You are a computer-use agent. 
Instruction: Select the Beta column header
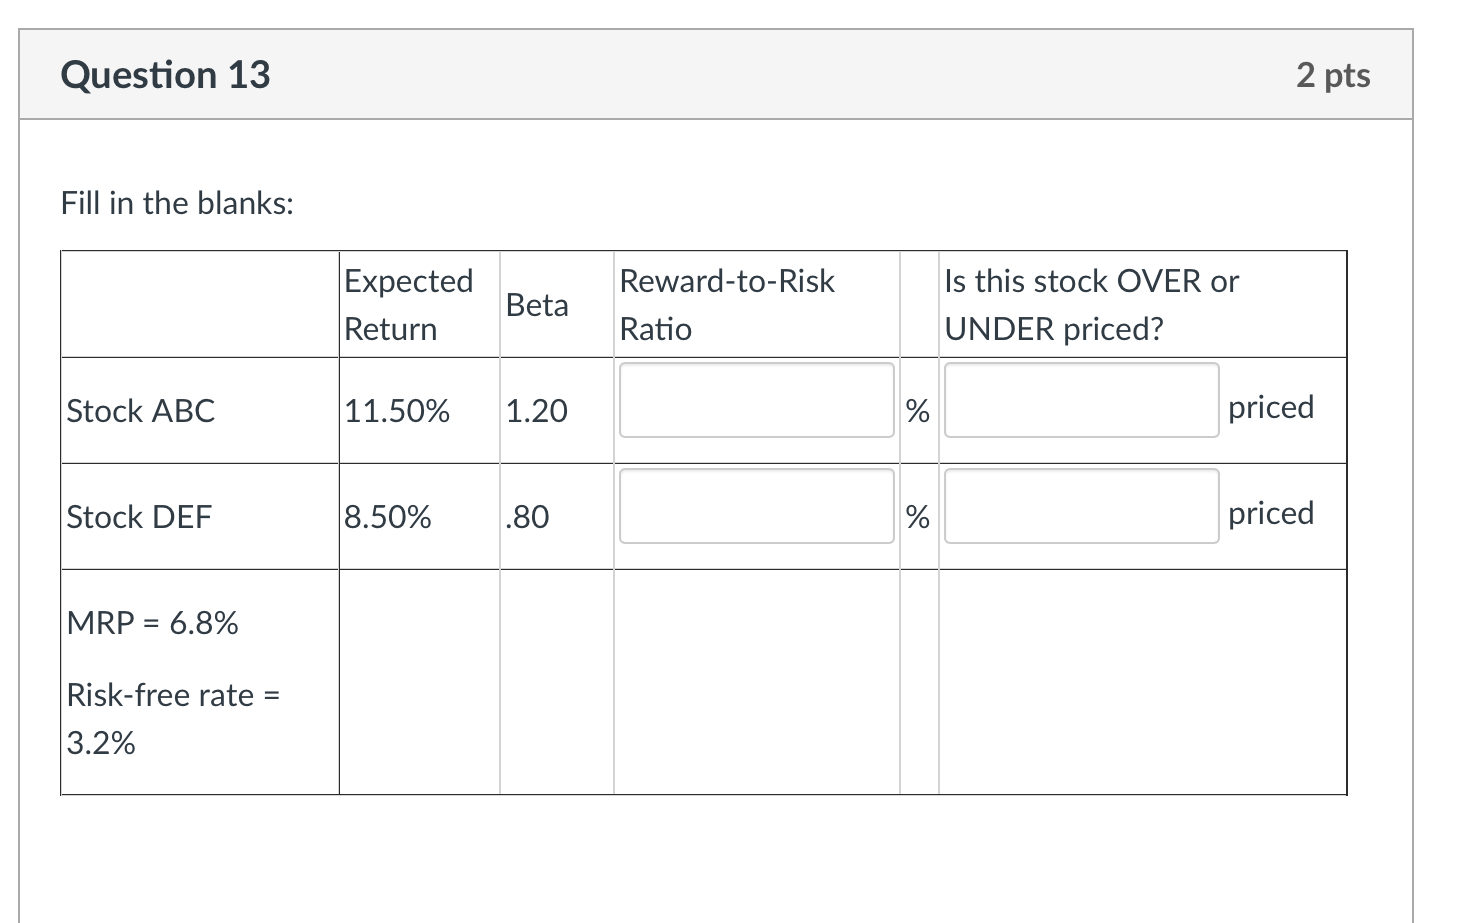click(x=537, y=304)
